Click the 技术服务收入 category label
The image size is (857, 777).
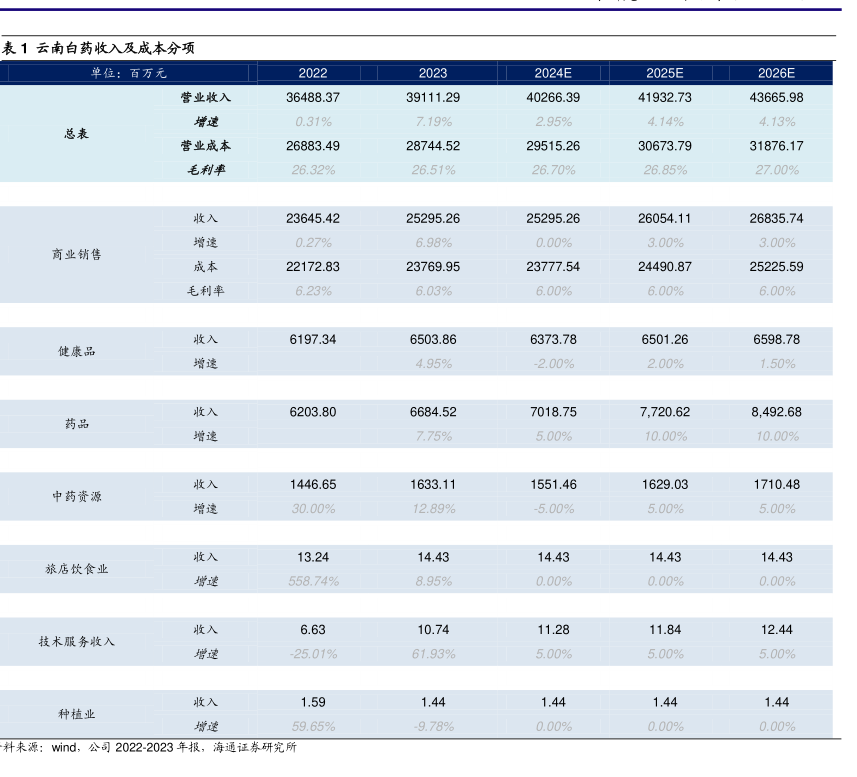tap(77, 641)
